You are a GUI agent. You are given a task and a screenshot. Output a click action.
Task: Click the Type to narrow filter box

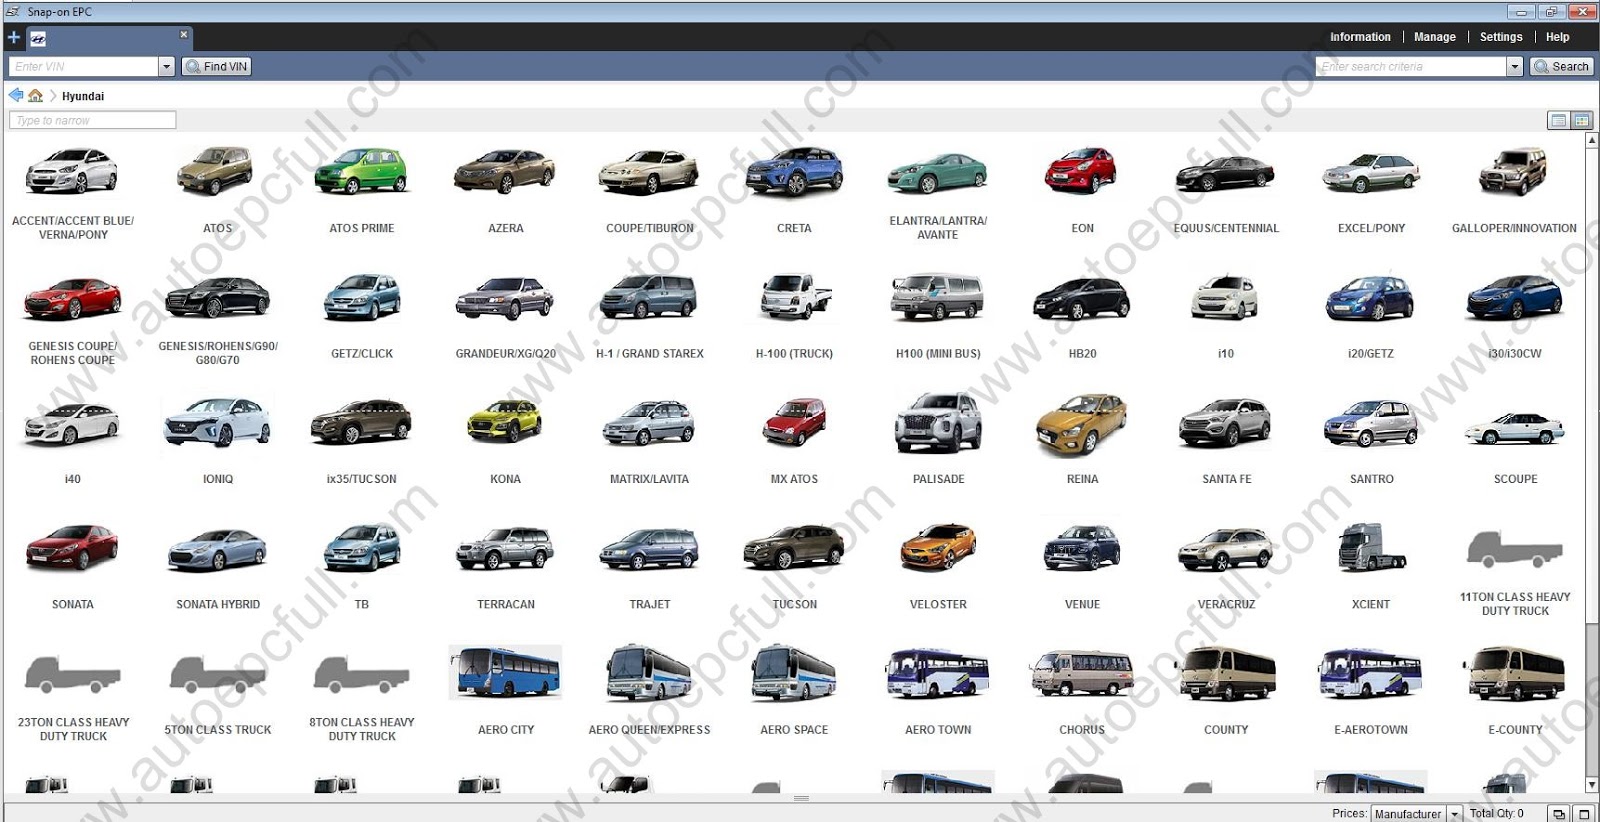92,120
